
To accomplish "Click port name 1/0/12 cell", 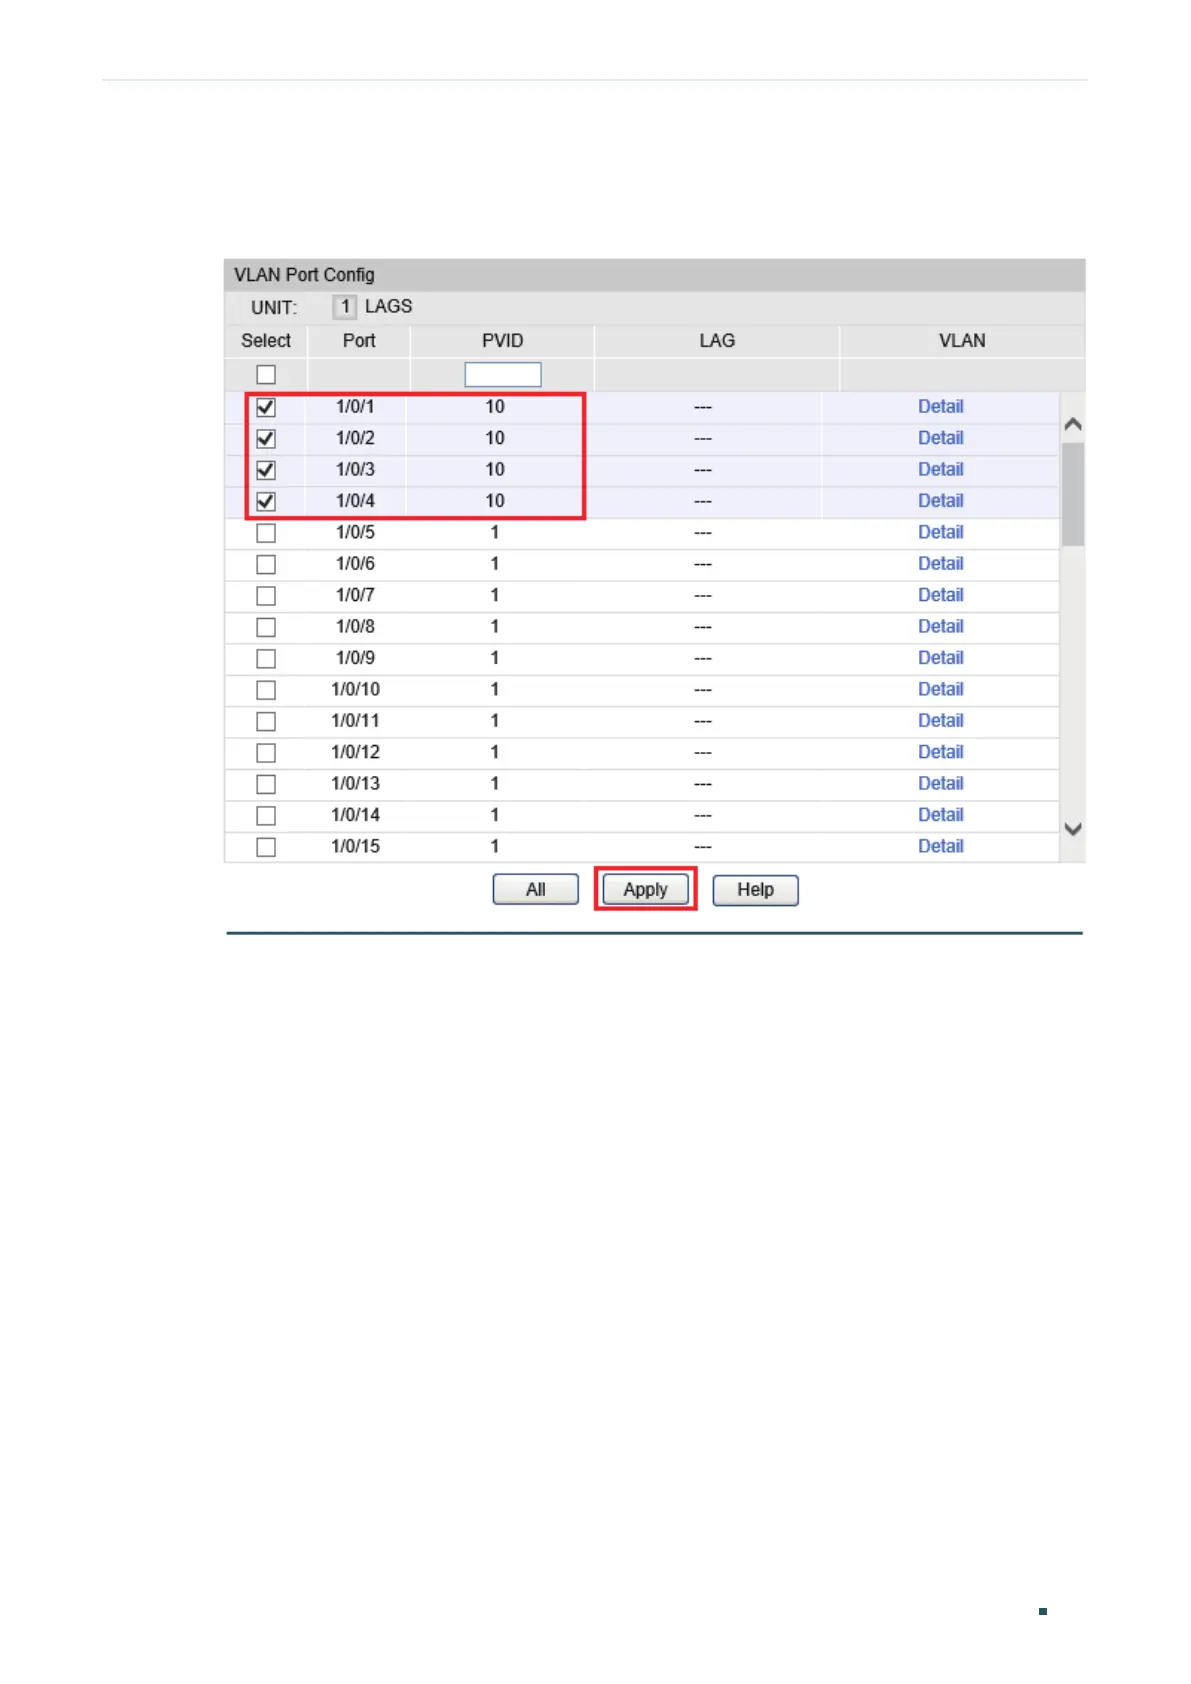I will coord(355,752).
